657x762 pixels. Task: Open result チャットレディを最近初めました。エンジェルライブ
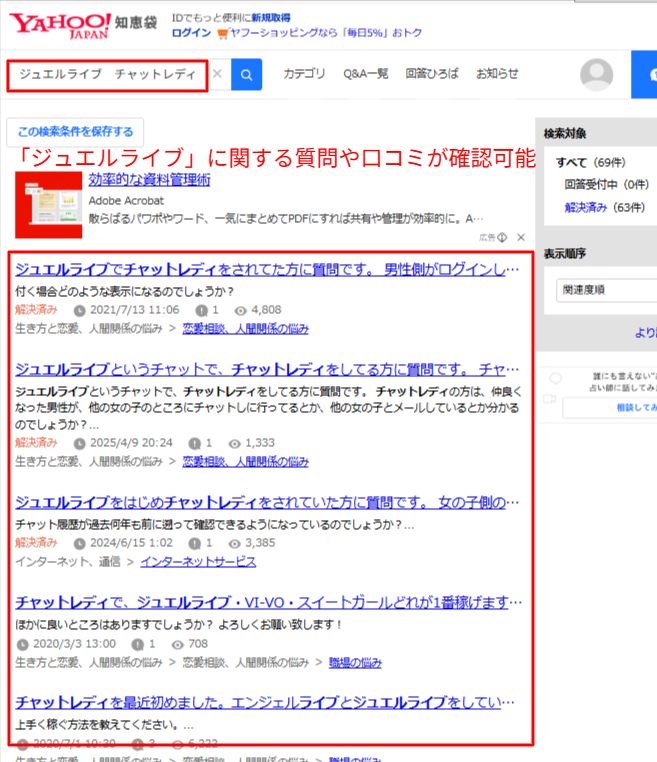click(265, 702)
